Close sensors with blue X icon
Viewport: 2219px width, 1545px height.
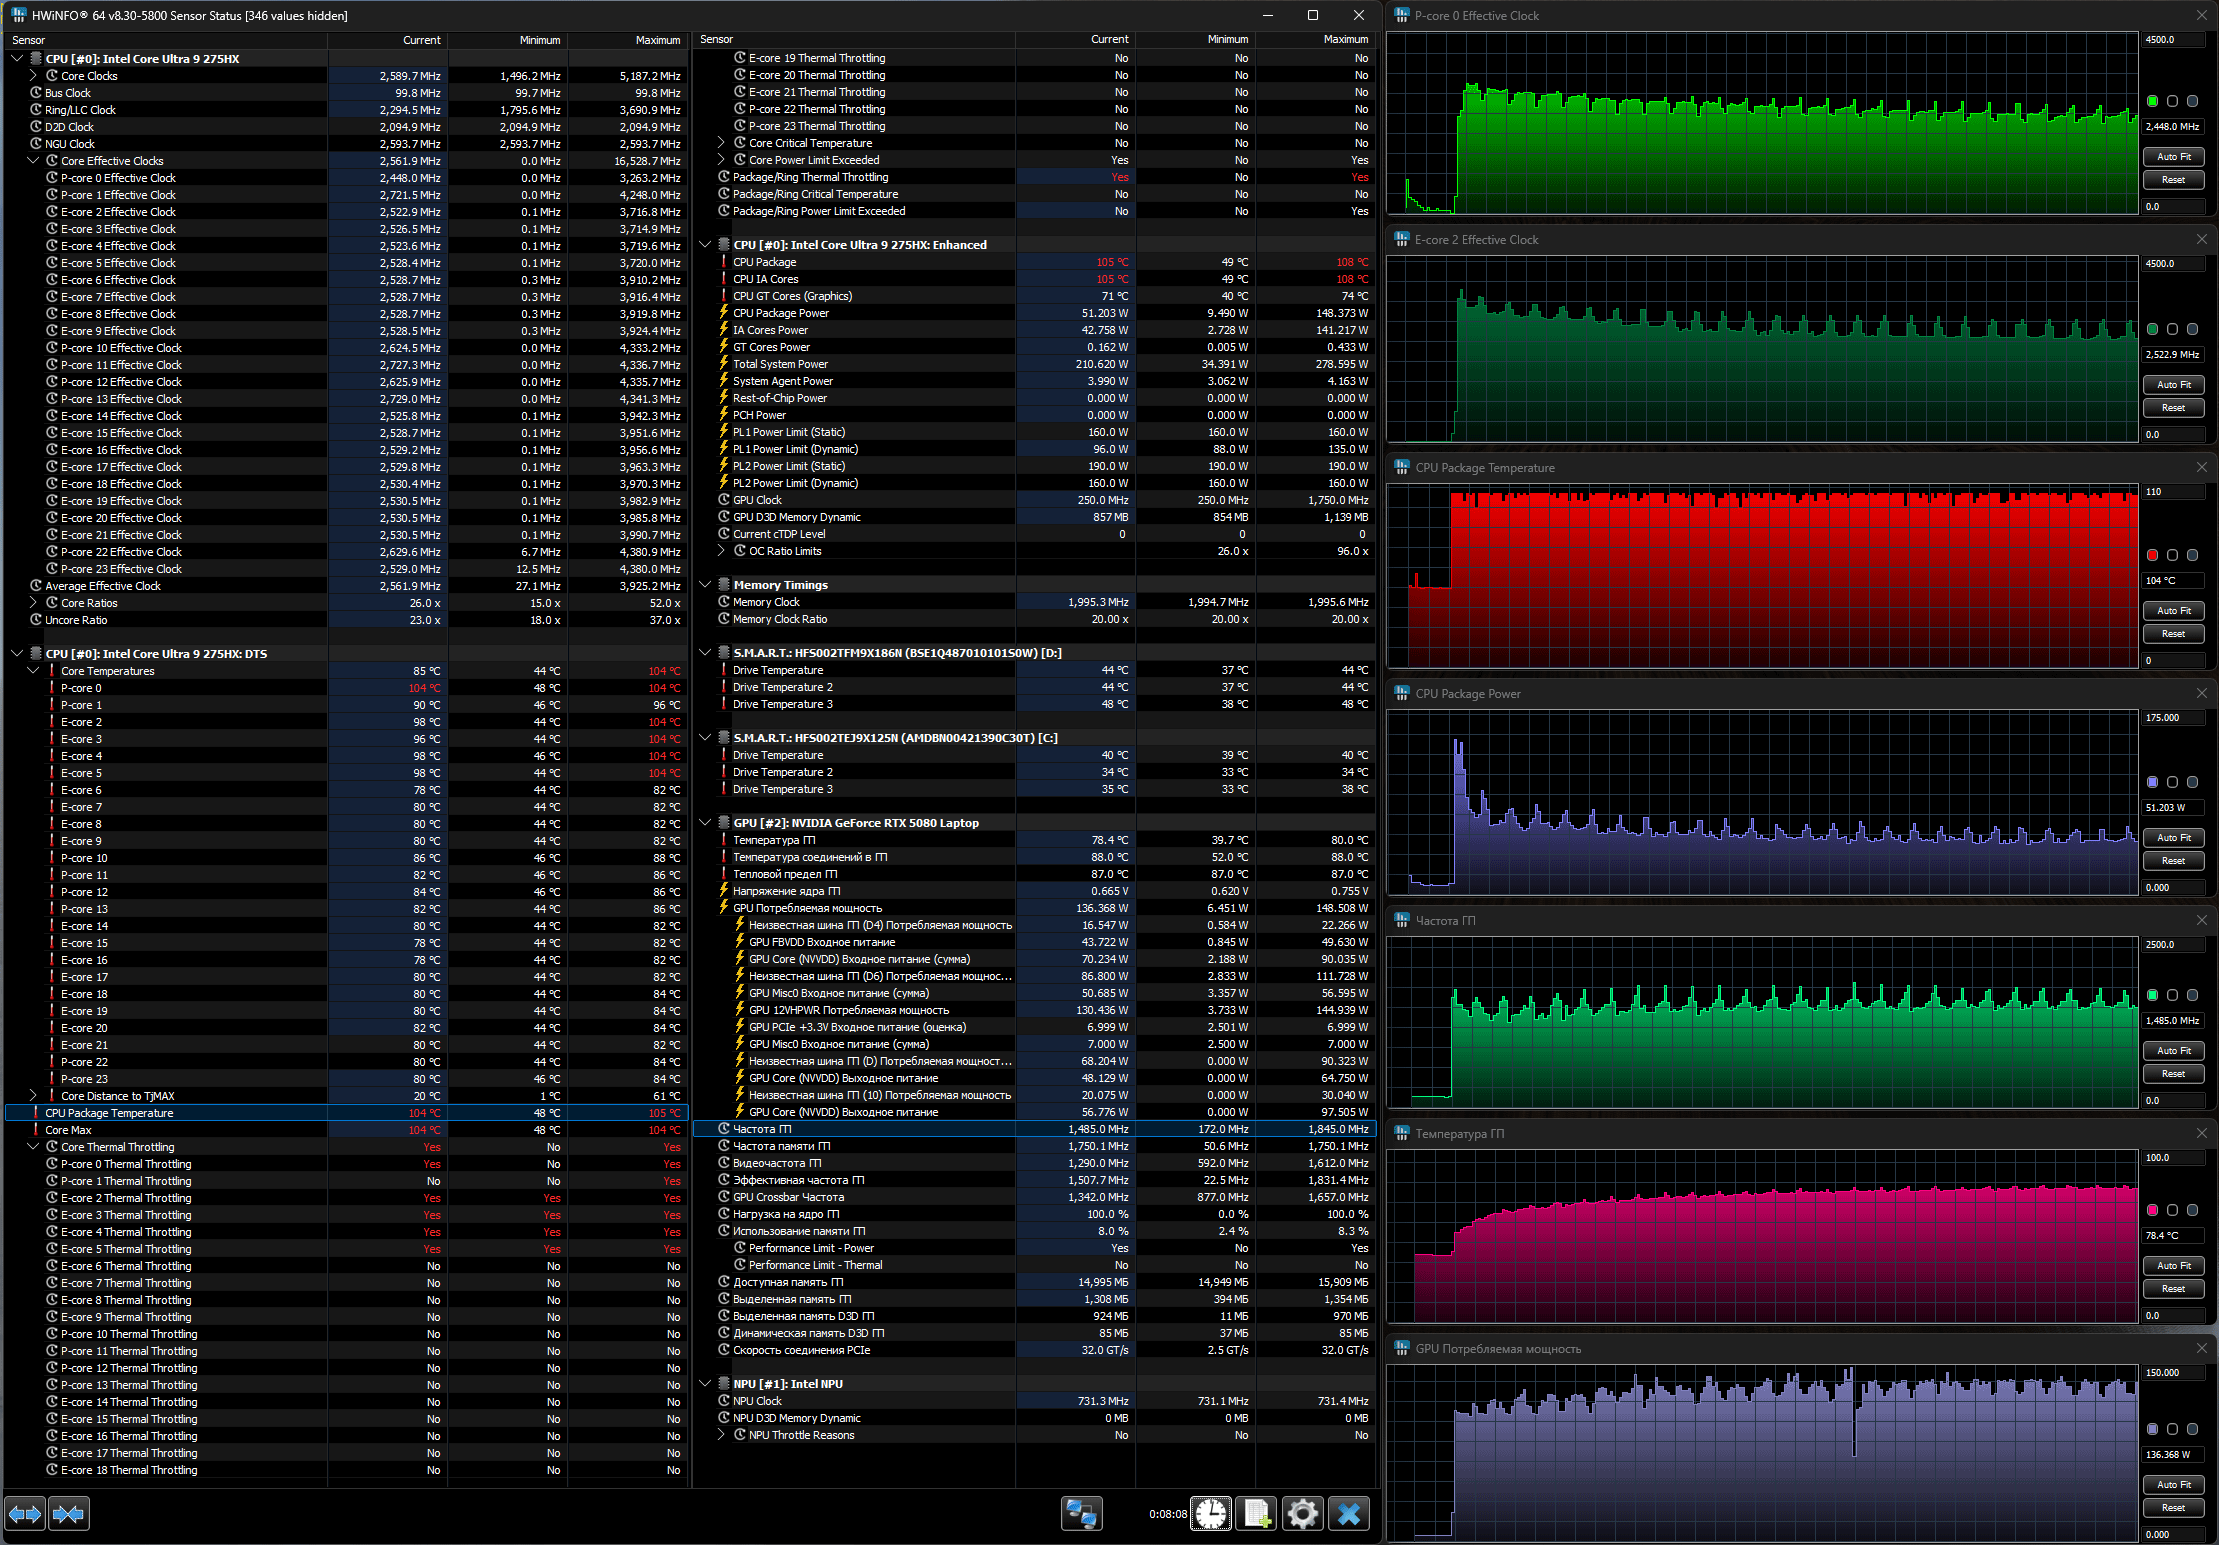point(1348,1514)
